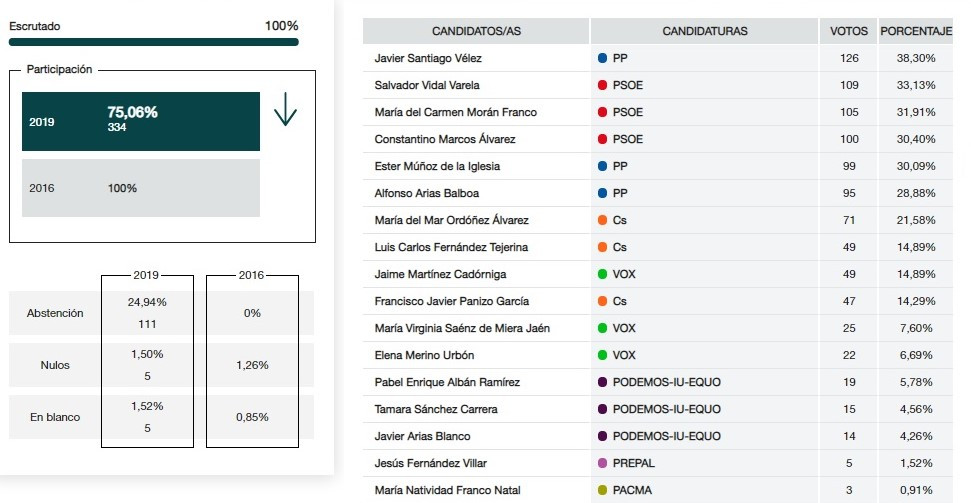The height and width of the screenshot is (503, 971).
Task: Click candidate María del Mar Ordóñez Álvarez
Action: coord(451,221)
